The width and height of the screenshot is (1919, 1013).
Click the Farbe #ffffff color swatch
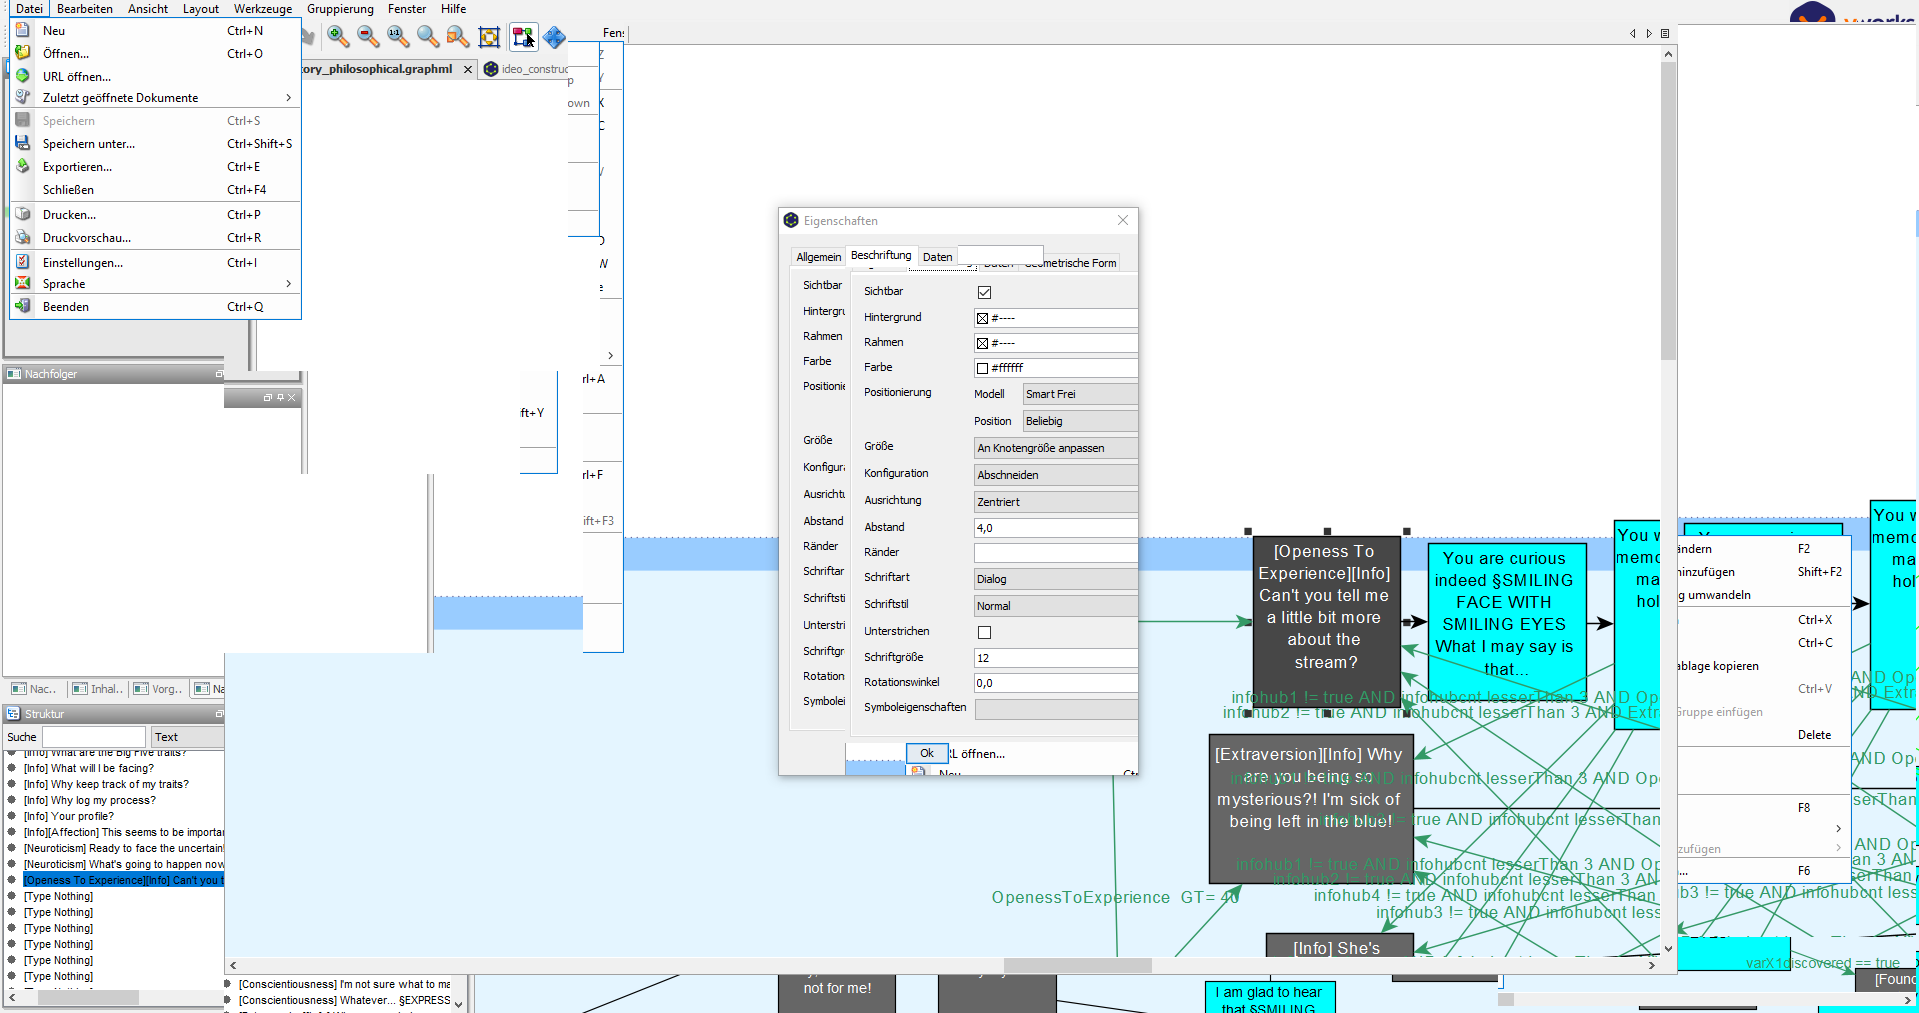(982, 368)
